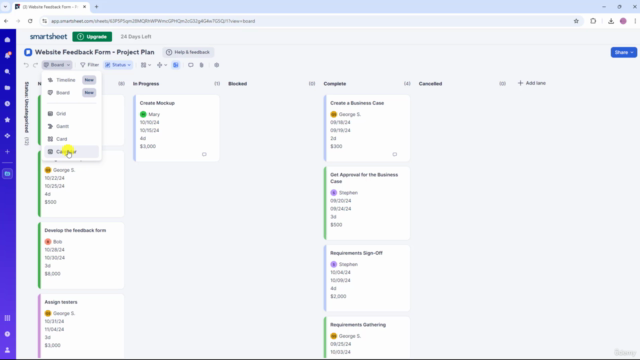Open Notifications bell in sidebar
Image resolution: width=640 pixels, height=360 pixels.
pyautogui.click(x=7, y=56)
